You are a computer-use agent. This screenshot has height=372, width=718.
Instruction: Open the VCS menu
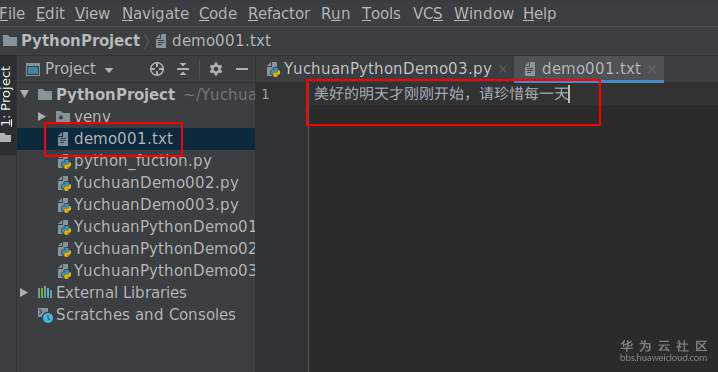[x=428, y=14]
